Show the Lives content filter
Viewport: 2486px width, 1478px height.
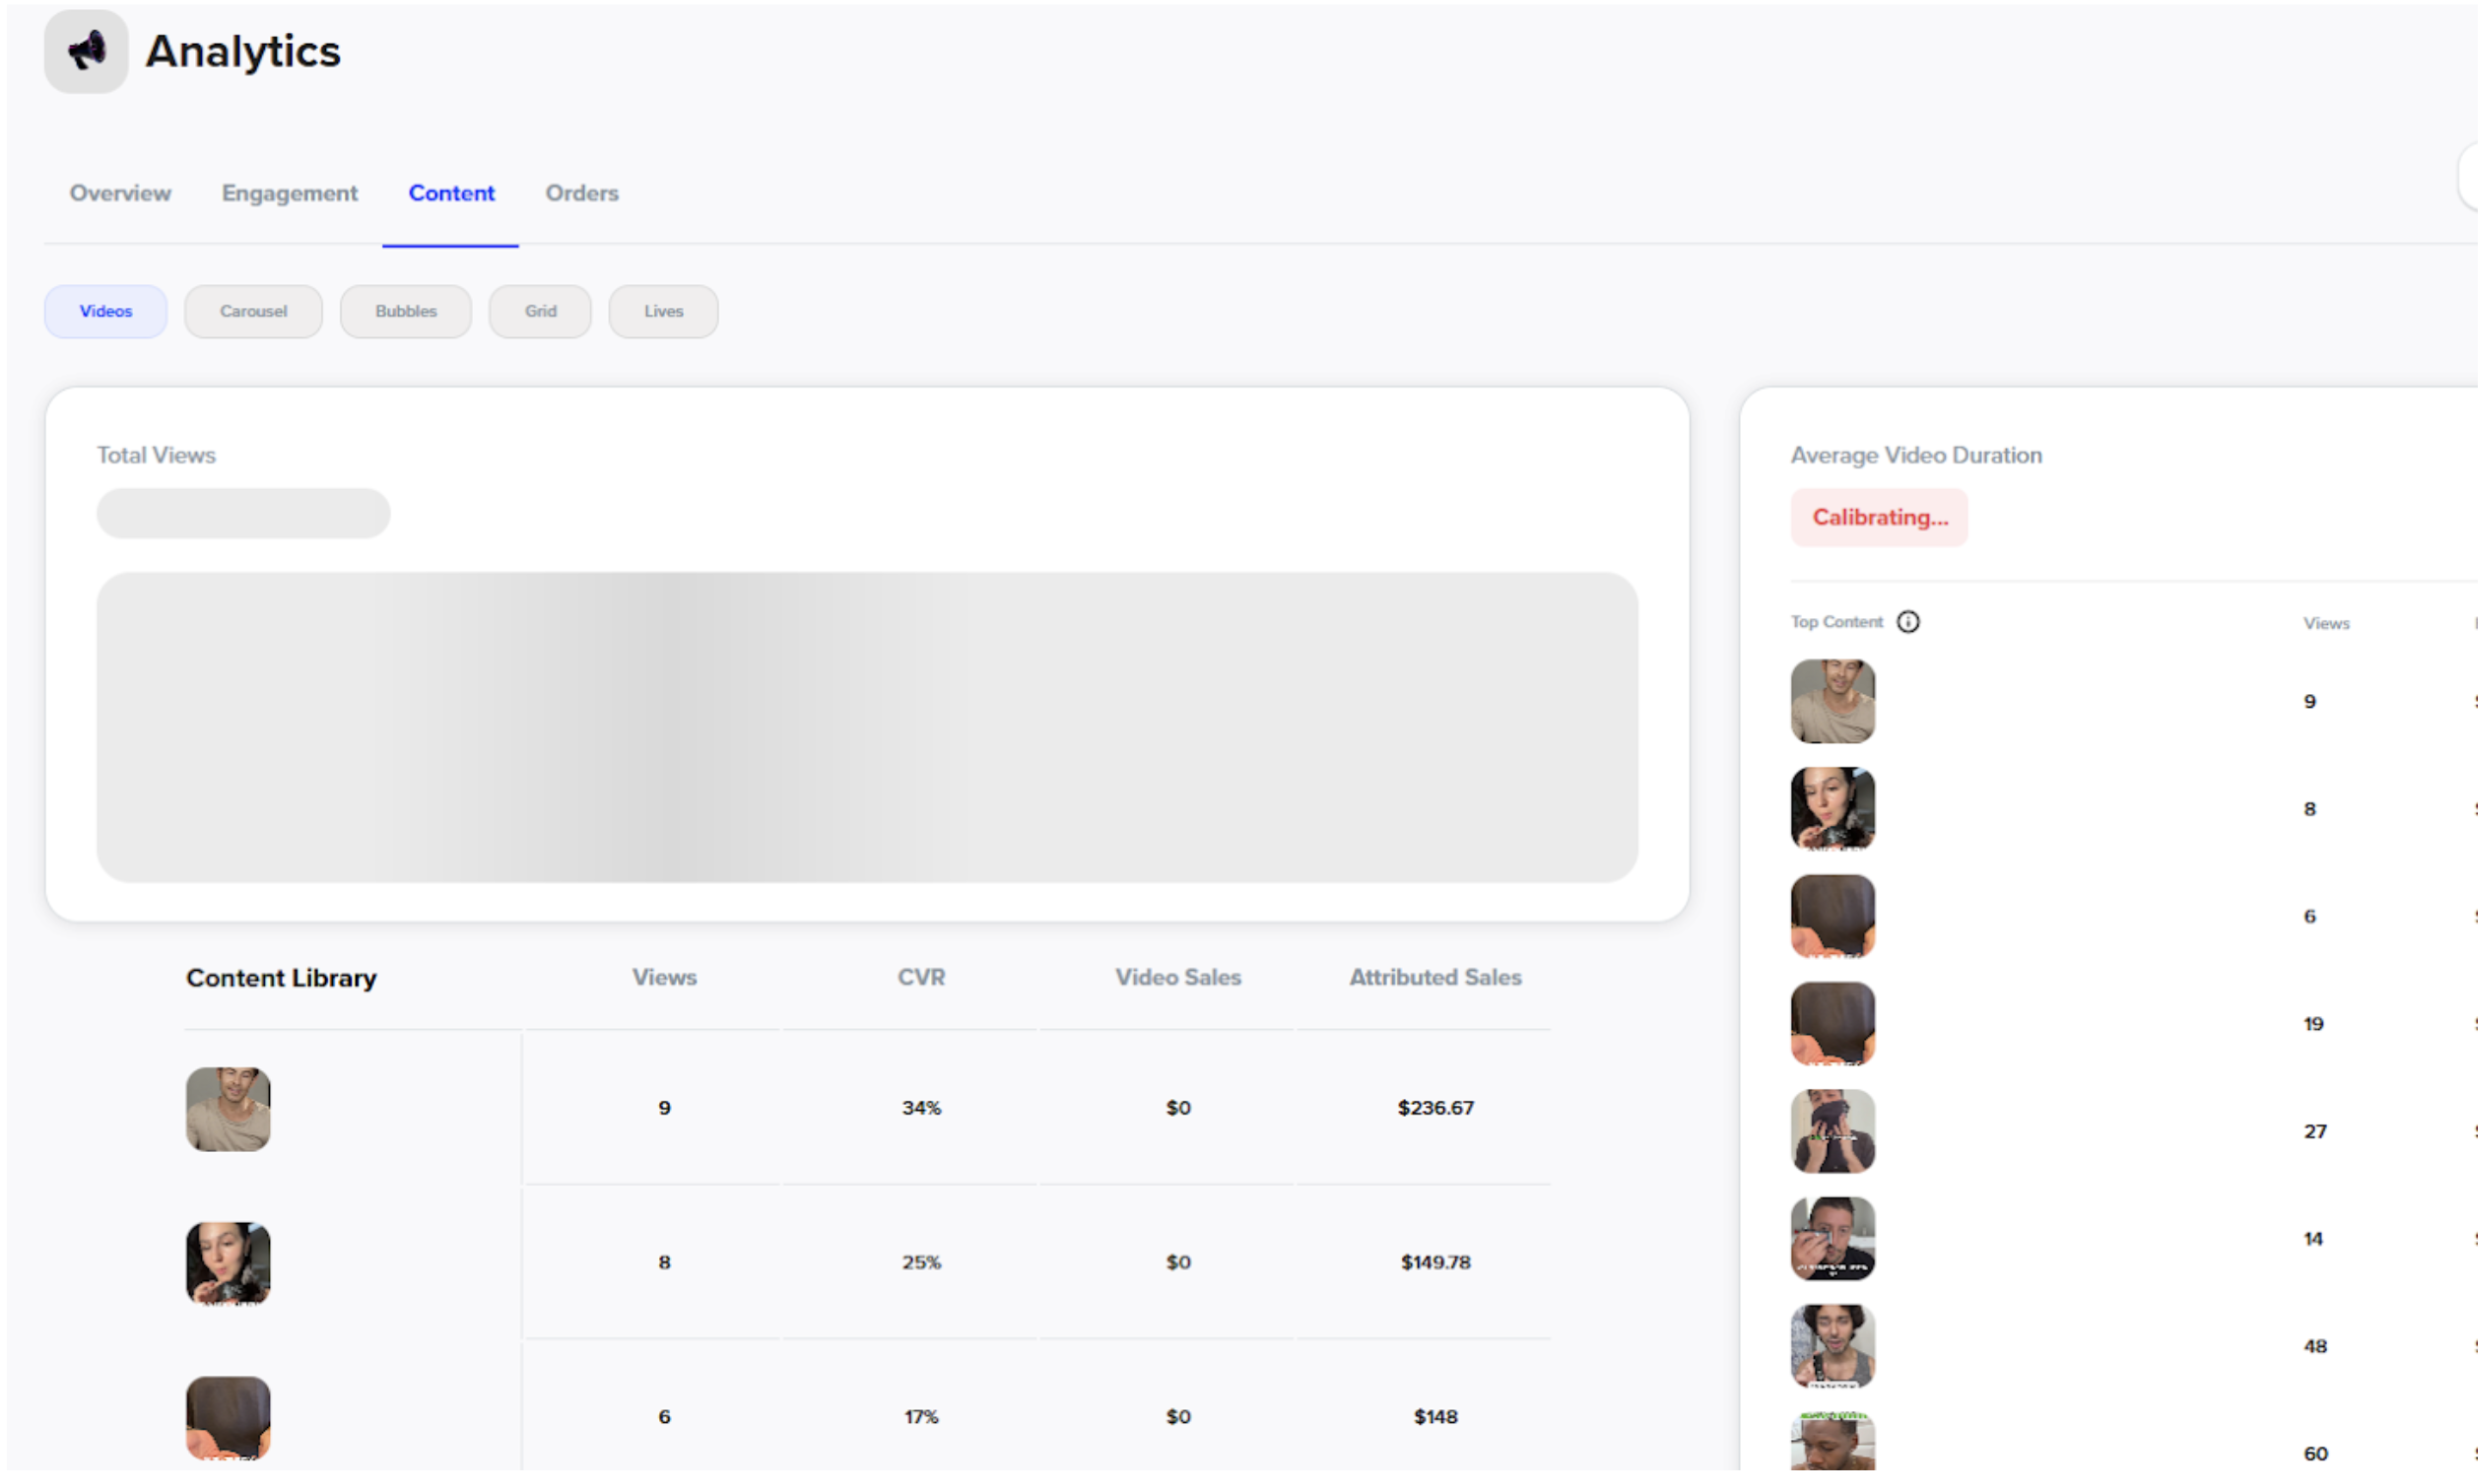tap(665, 312)
